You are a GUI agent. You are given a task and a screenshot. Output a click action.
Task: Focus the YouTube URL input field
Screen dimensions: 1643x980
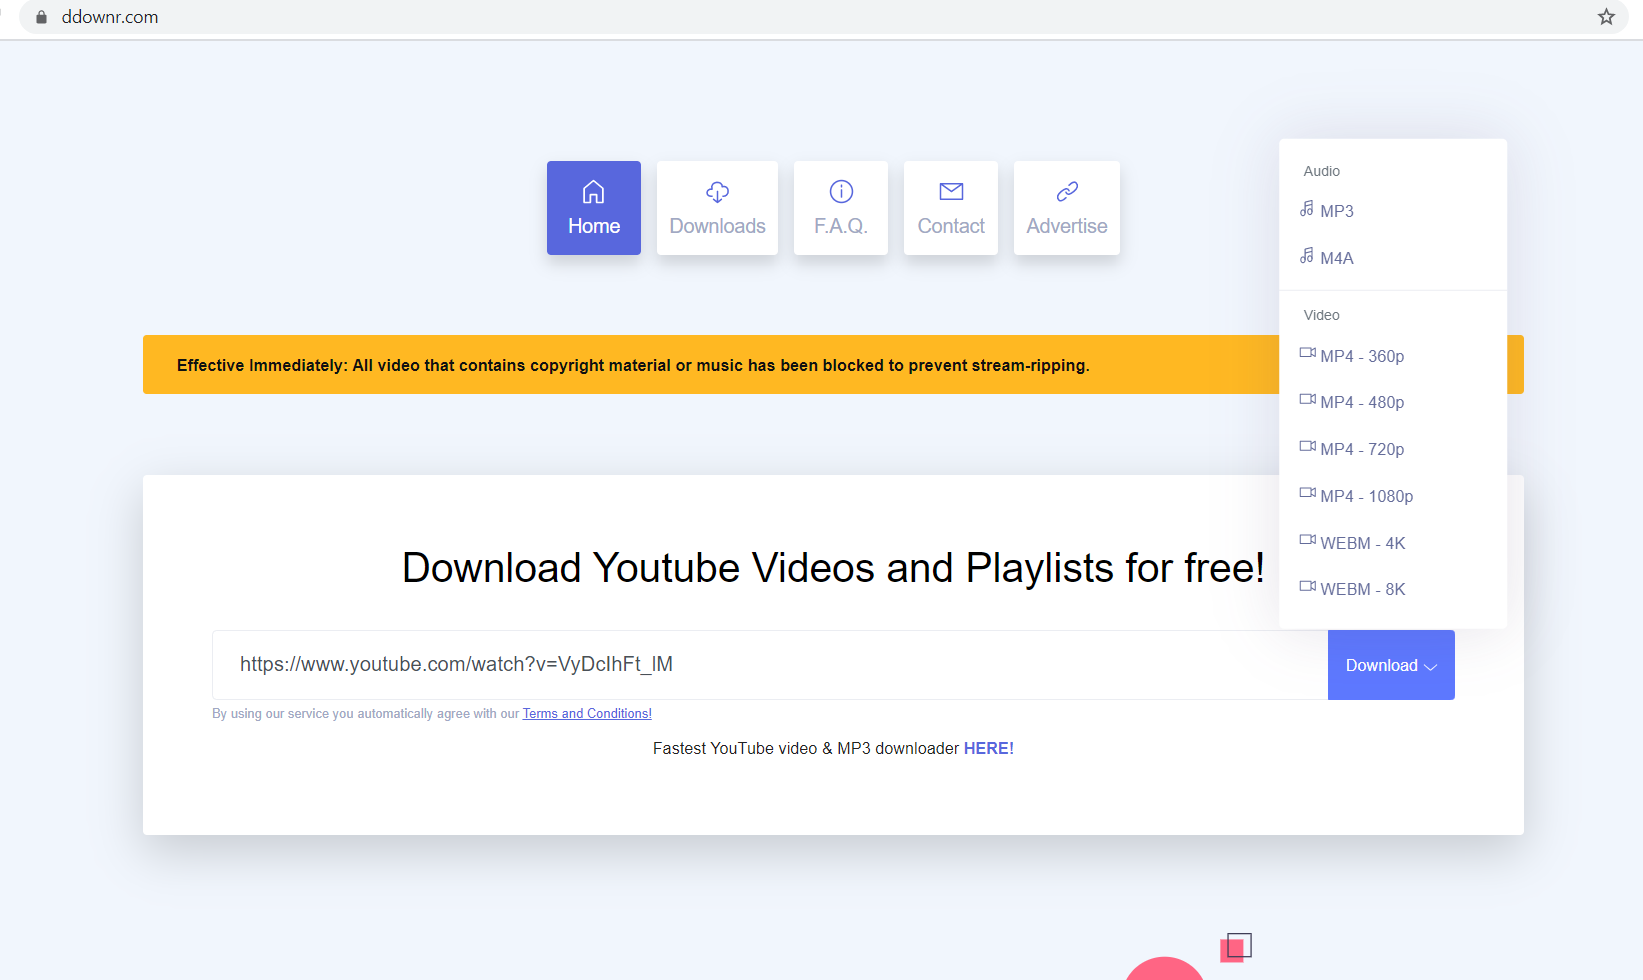coord(770,665)
